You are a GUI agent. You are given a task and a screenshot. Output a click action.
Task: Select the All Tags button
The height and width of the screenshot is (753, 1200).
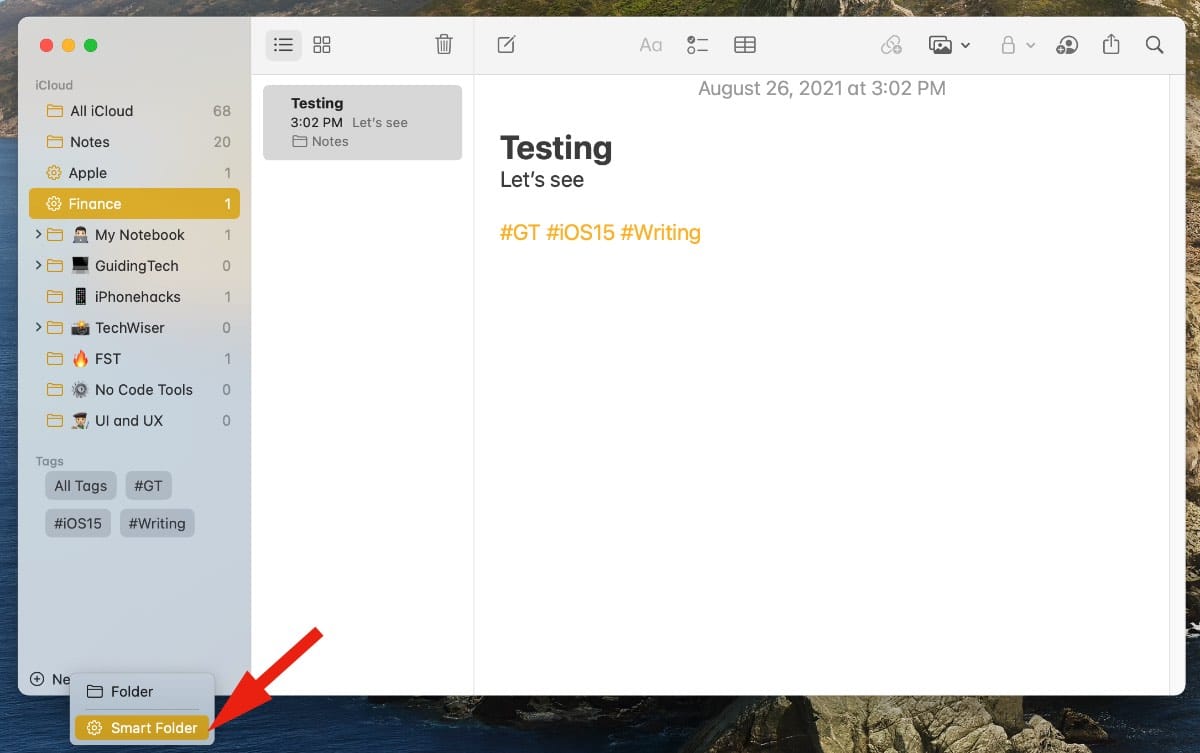coord(81,486)
